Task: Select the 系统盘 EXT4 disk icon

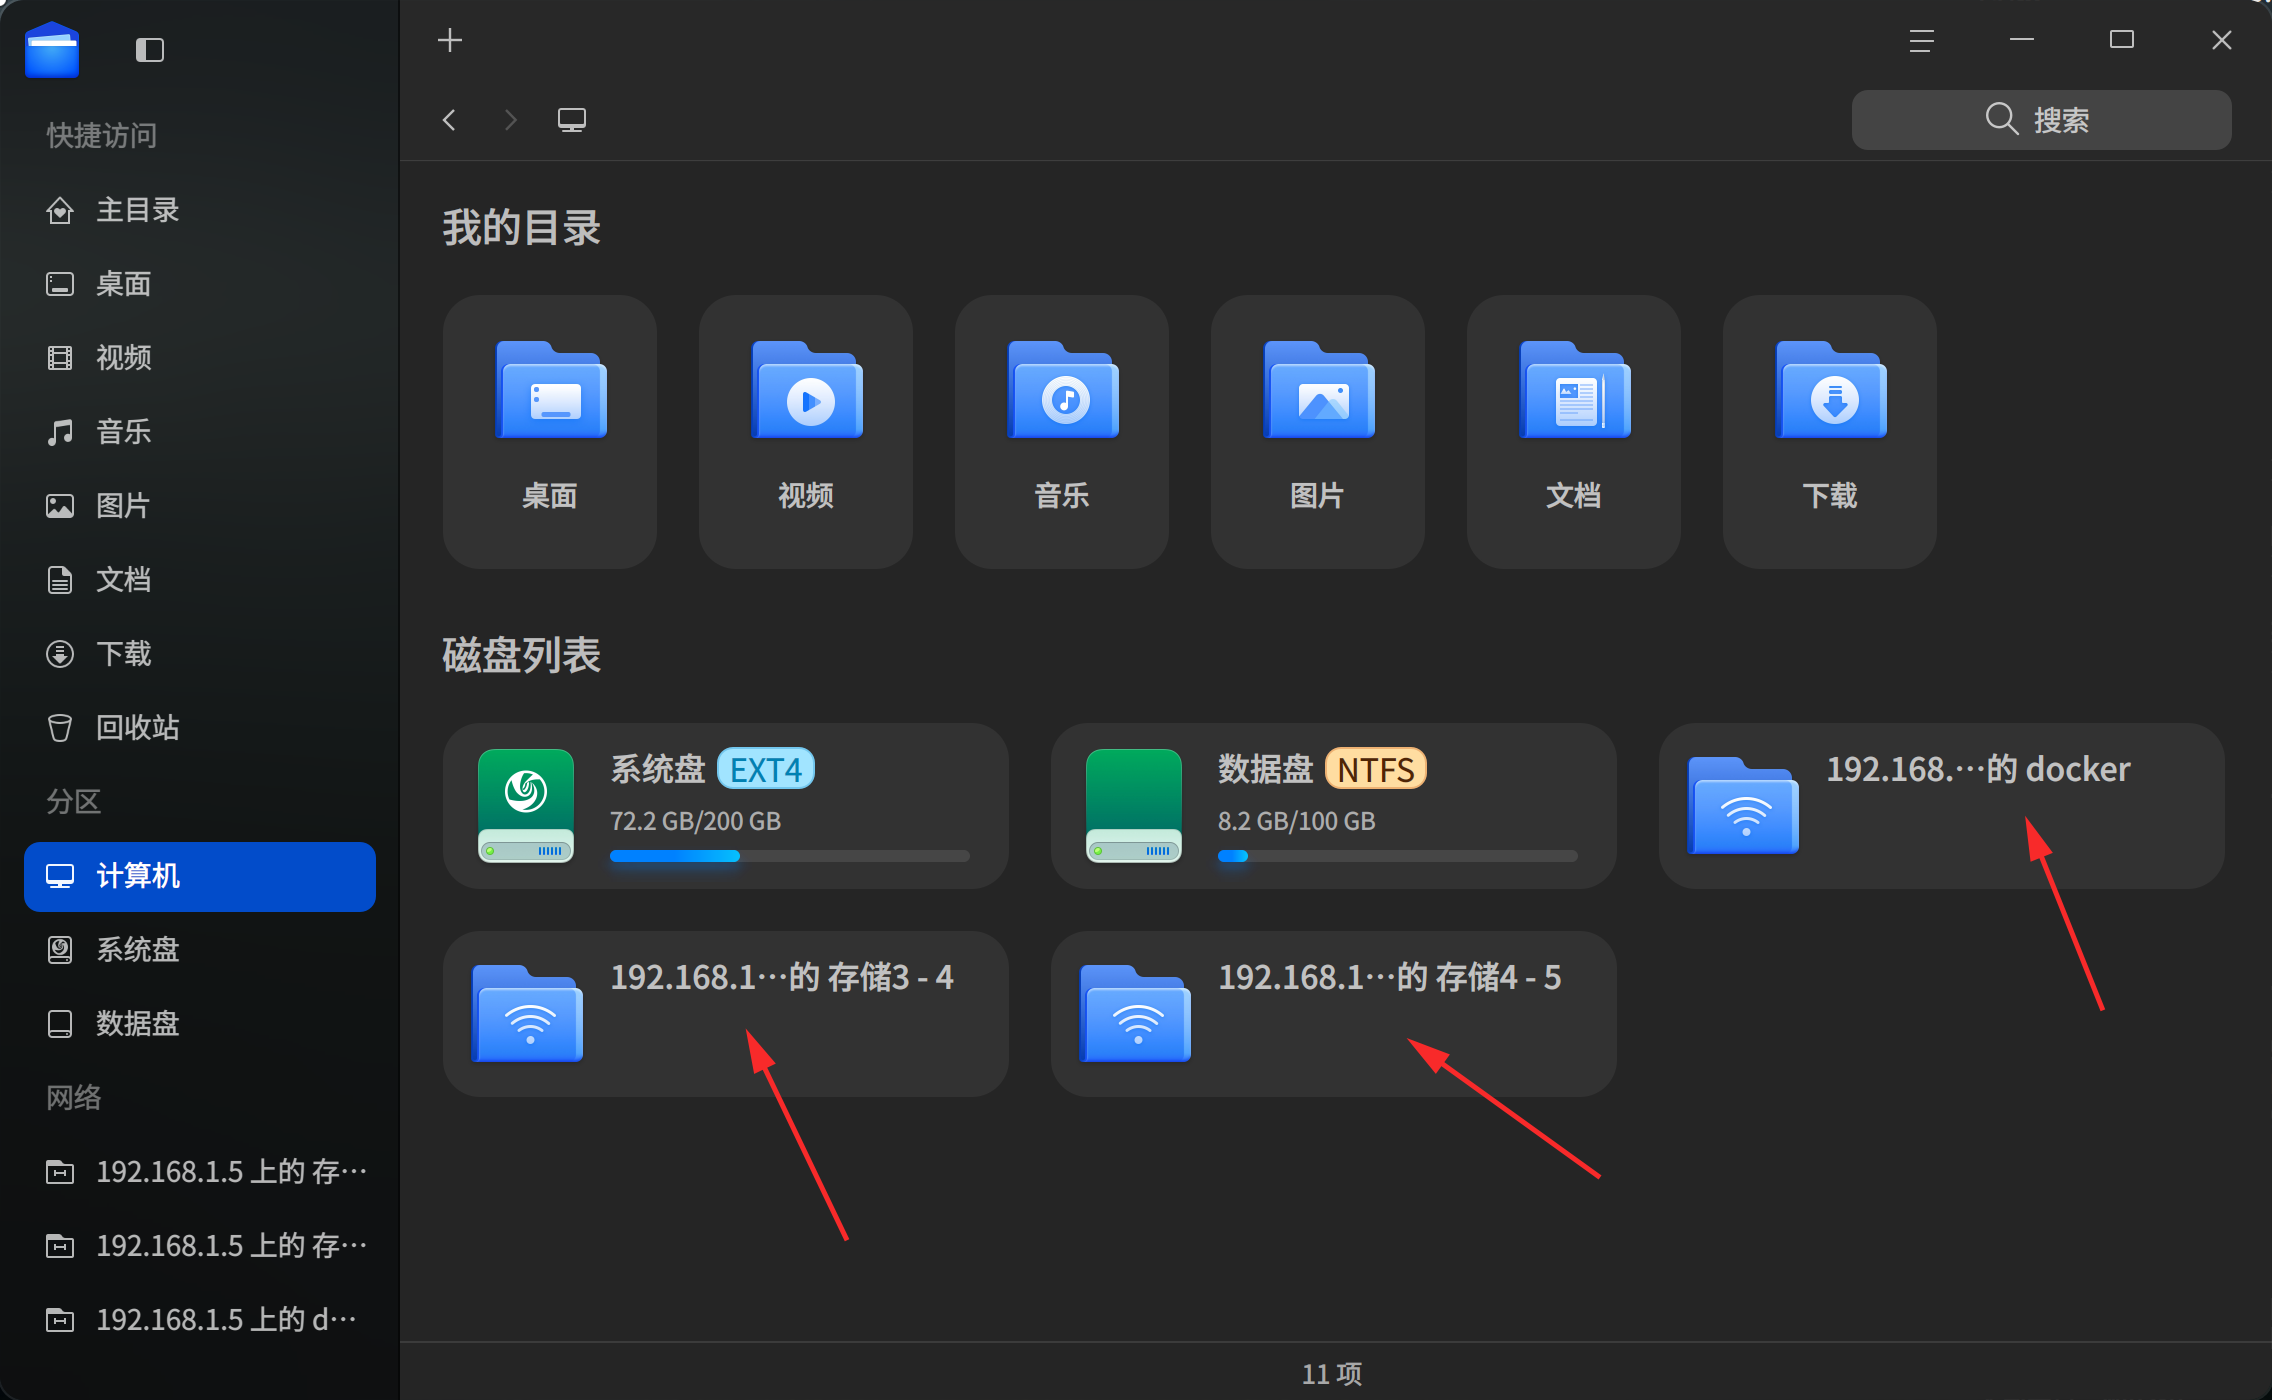Action: (526, 806)
